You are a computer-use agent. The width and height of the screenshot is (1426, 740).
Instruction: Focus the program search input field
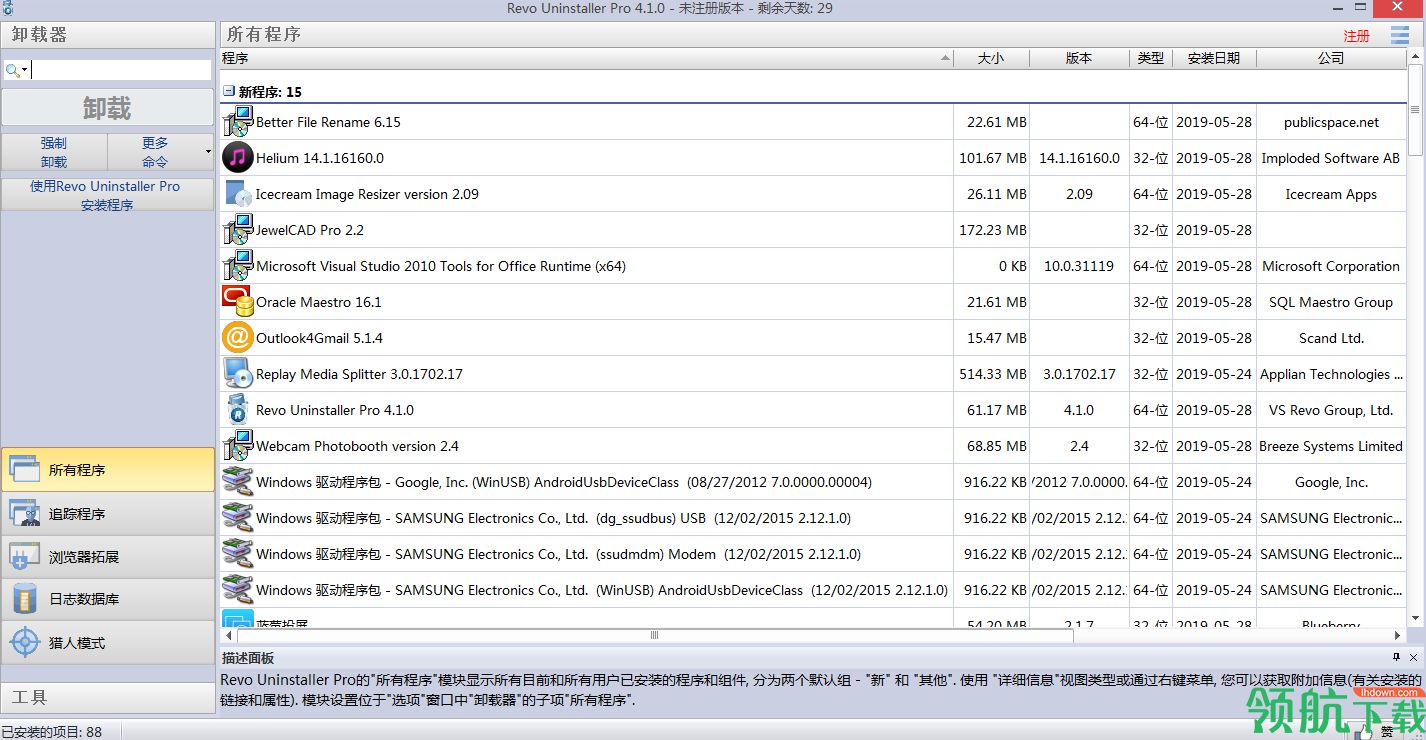pyautogui.click(x=120, y=70)
